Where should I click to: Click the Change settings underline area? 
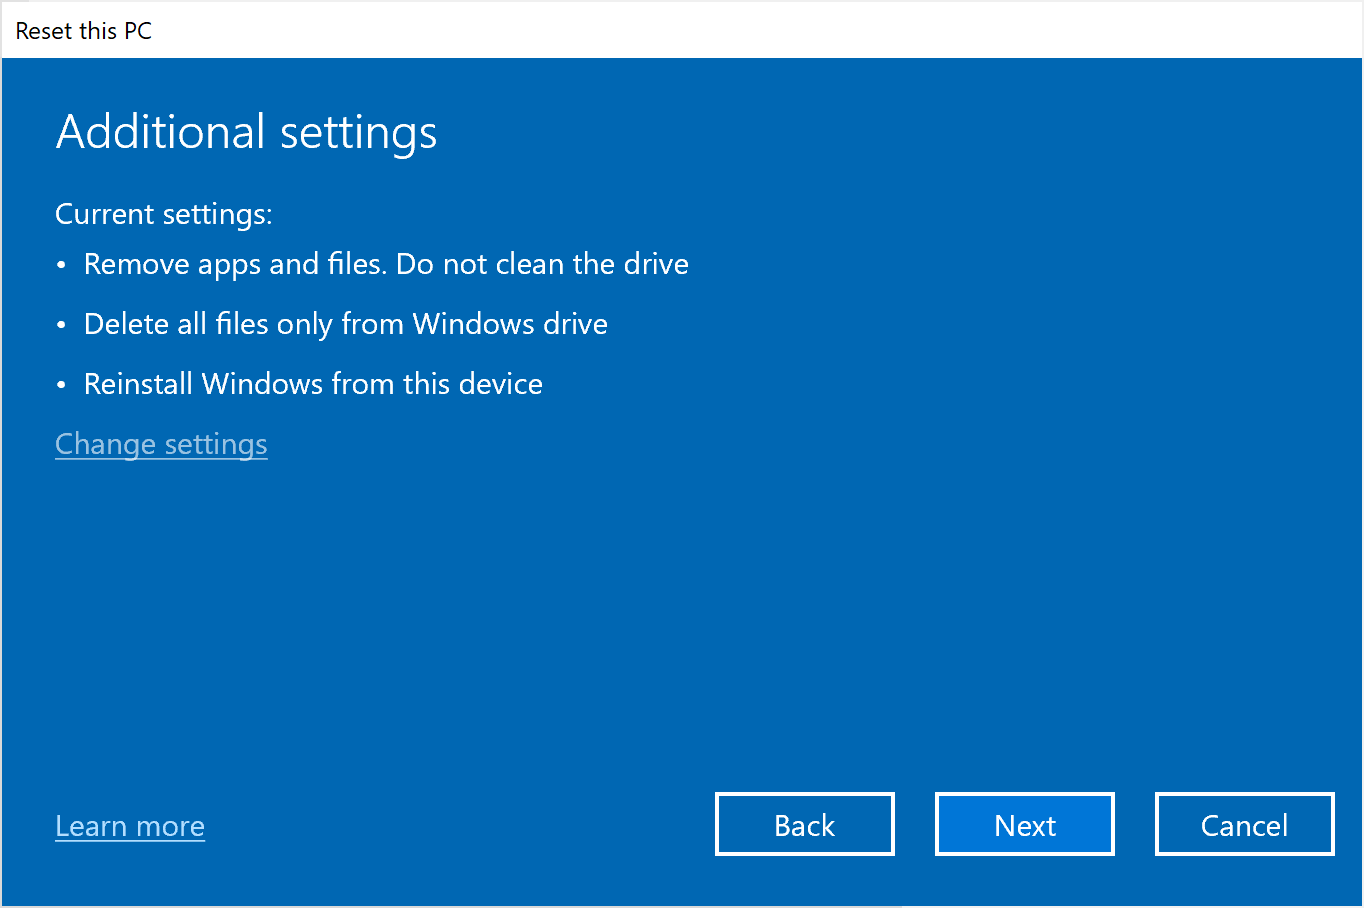pyautogui.click(x=161, y=458)
